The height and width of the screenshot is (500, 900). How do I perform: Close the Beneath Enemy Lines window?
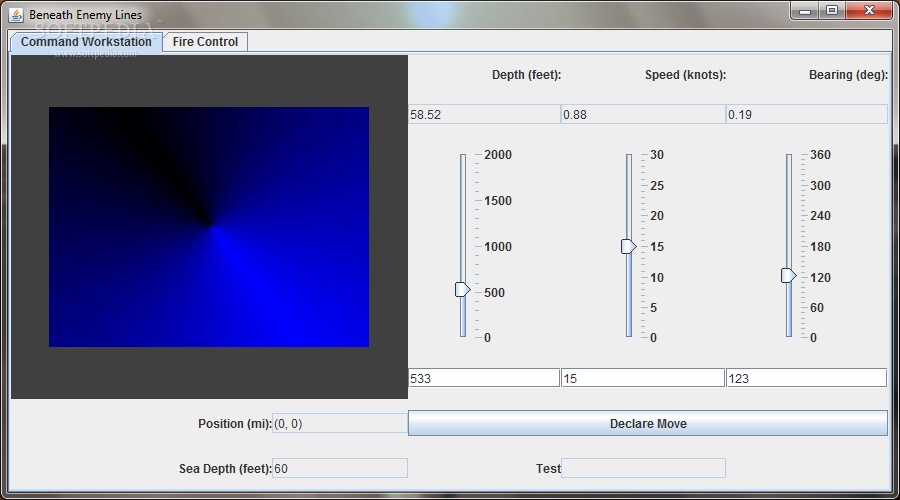coord(869,10)
